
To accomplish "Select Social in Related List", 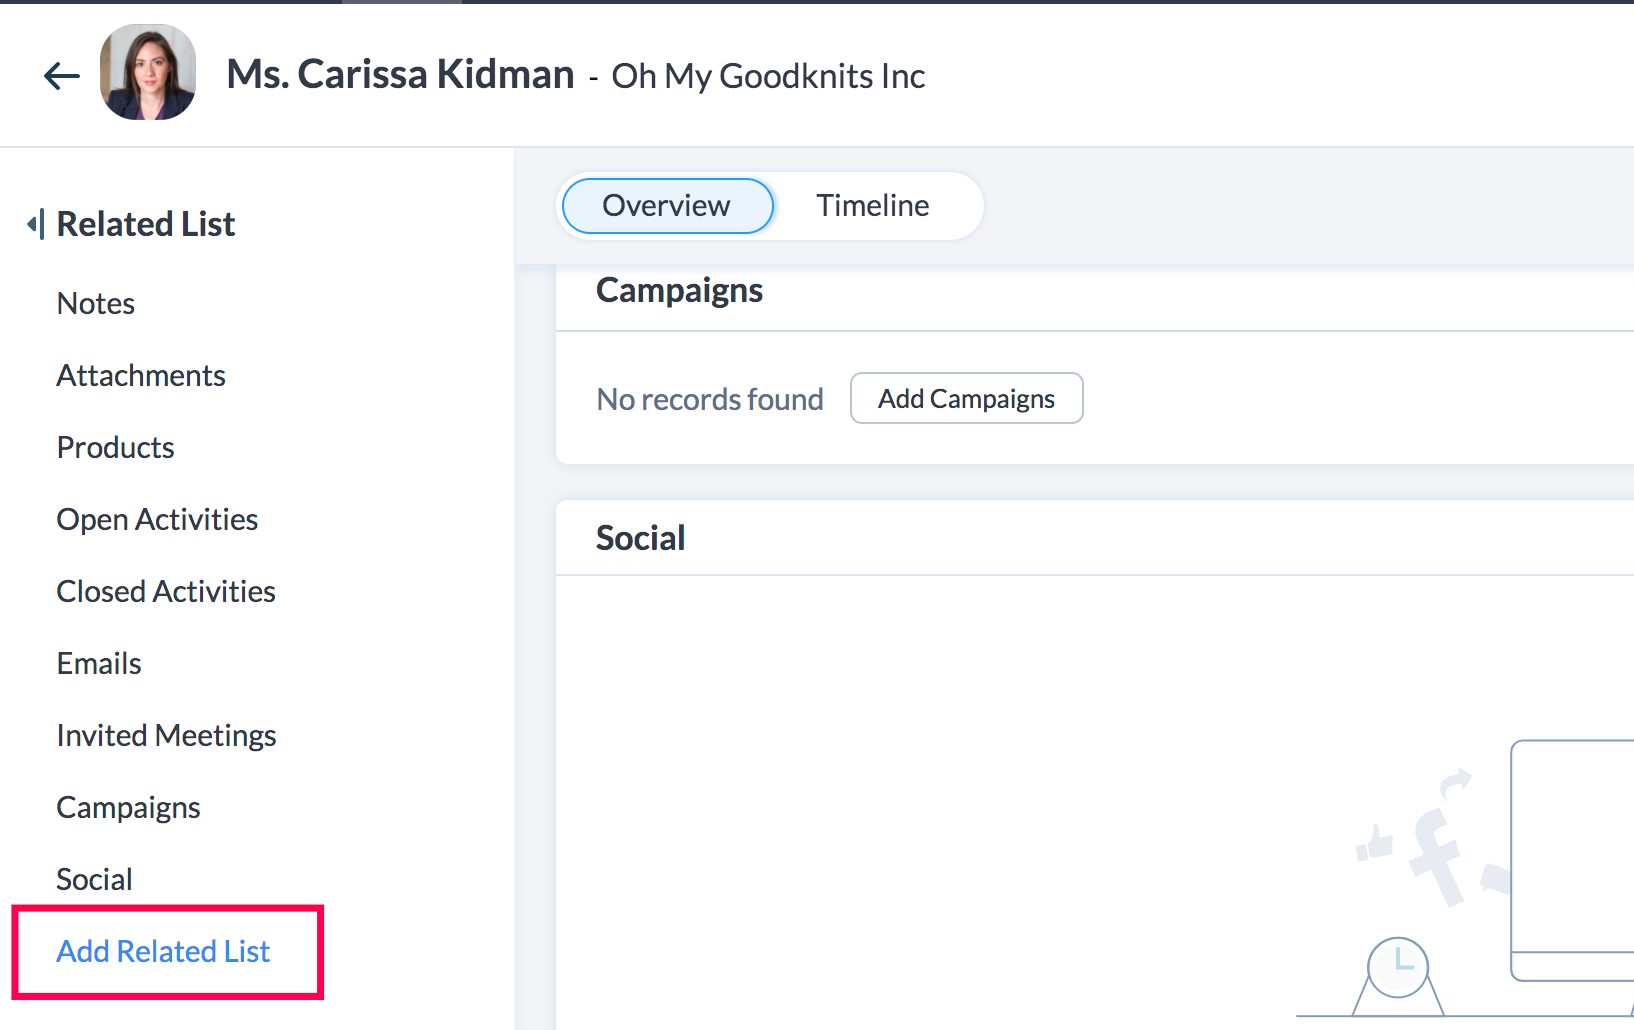I will pyautogui.click(x=94, y=880).
